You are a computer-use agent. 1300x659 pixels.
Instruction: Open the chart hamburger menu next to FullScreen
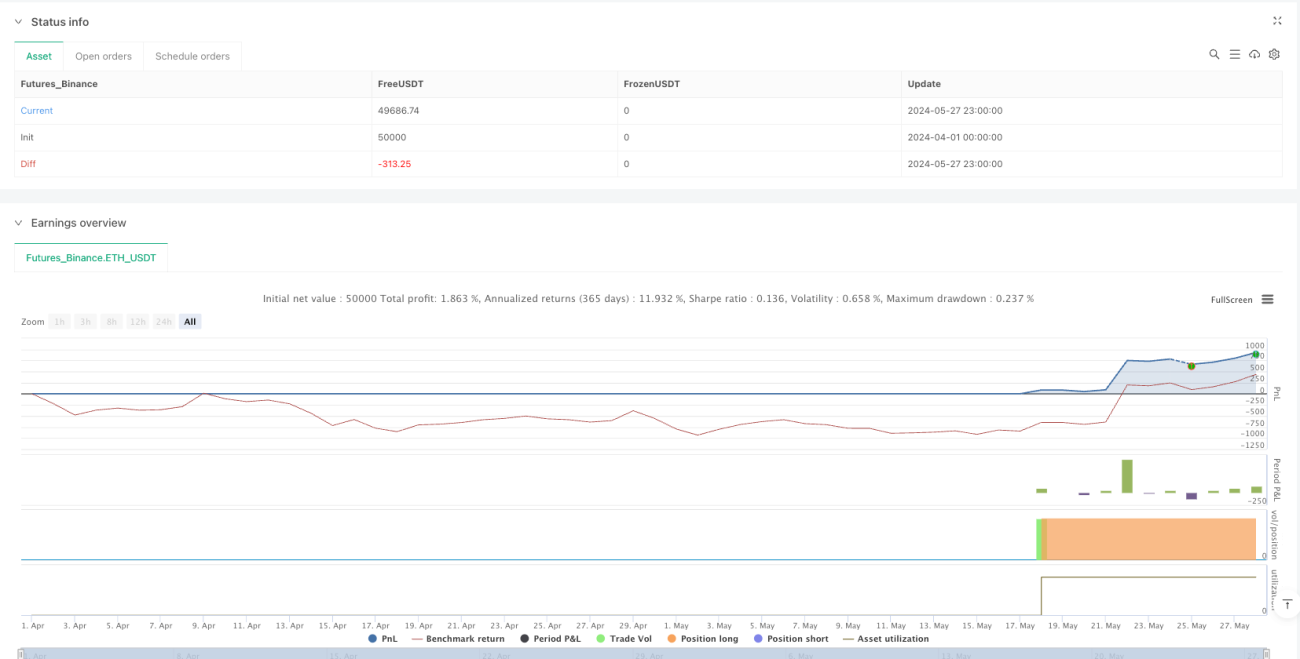coord(1267,299)
